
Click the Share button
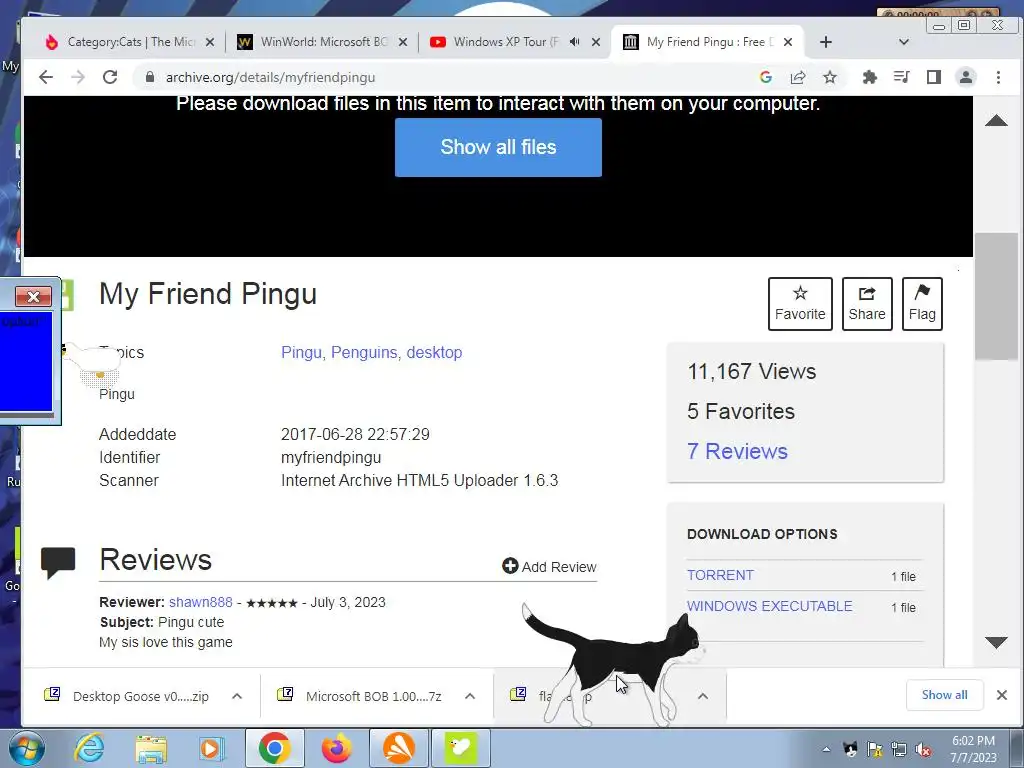(x=867, y=304)
